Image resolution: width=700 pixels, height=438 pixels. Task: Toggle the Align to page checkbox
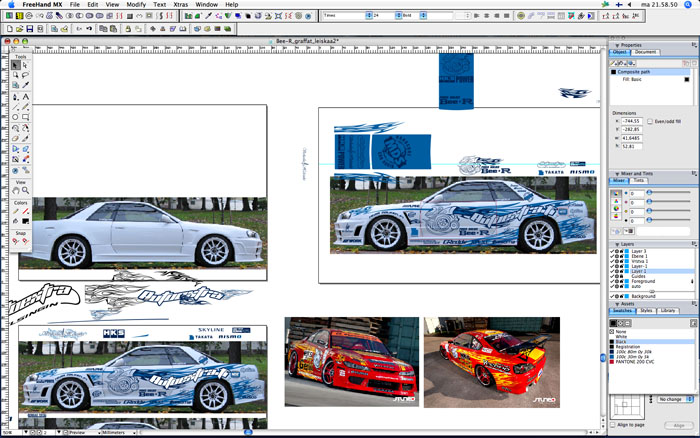613,425
